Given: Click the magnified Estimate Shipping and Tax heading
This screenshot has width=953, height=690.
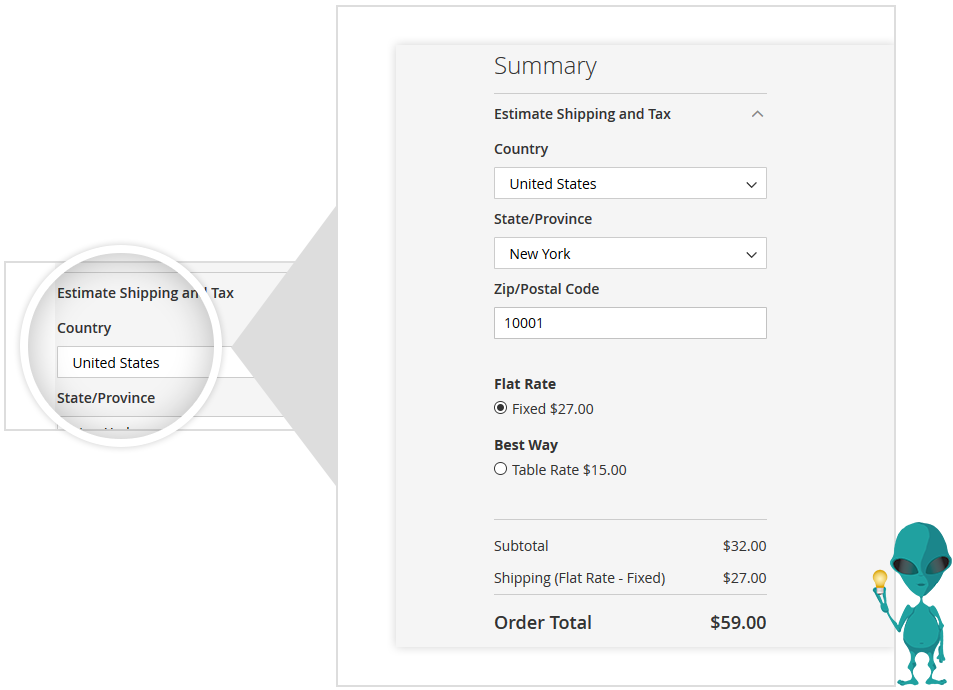Looking at the screenshot, I should click(x=145, y=293).
